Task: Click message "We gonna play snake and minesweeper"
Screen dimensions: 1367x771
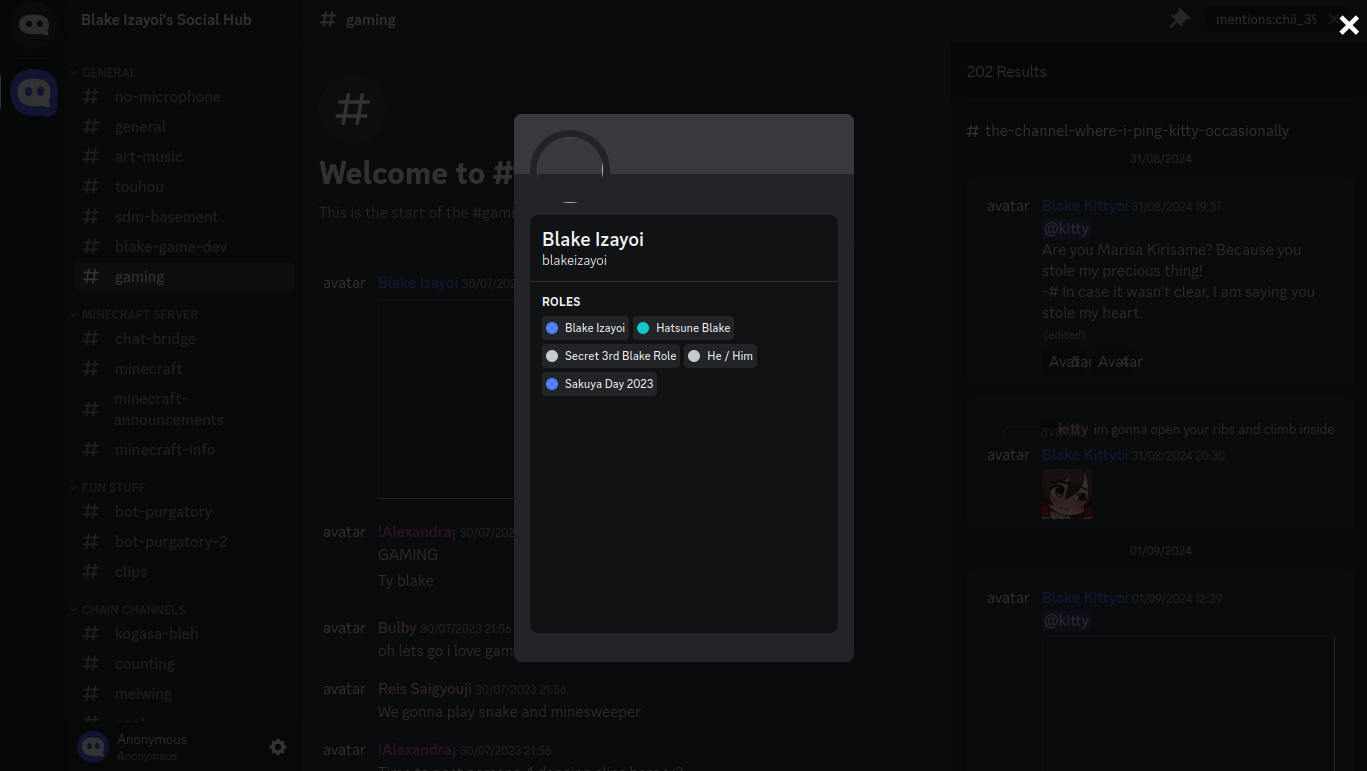Action: click(x=509, y=712)
